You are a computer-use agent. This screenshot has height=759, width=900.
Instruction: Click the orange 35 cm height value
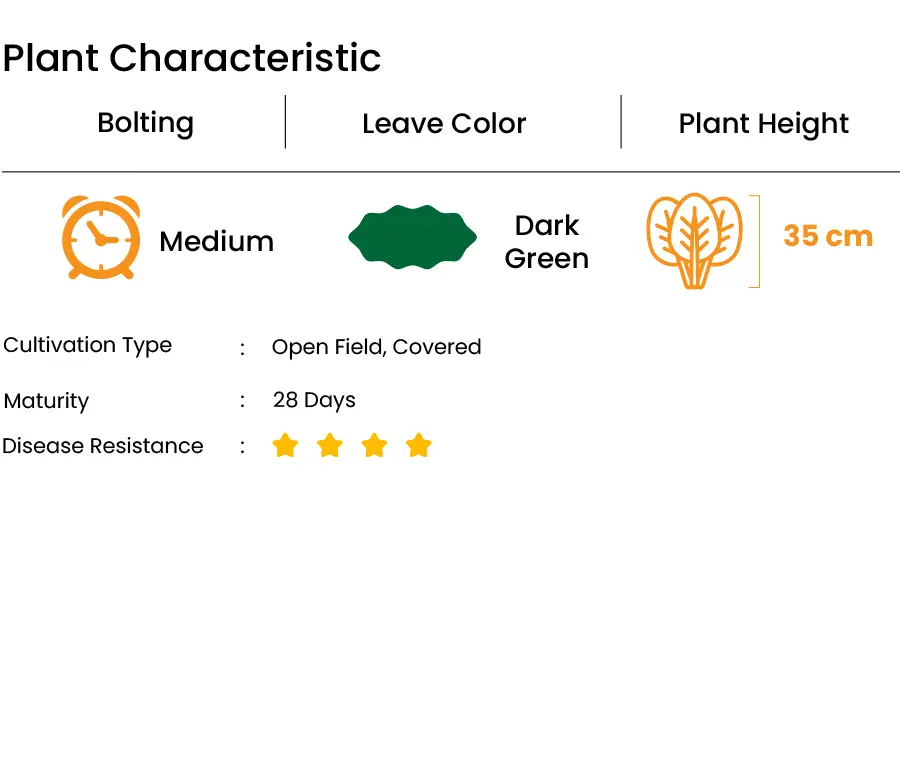(x=828, y=236)
